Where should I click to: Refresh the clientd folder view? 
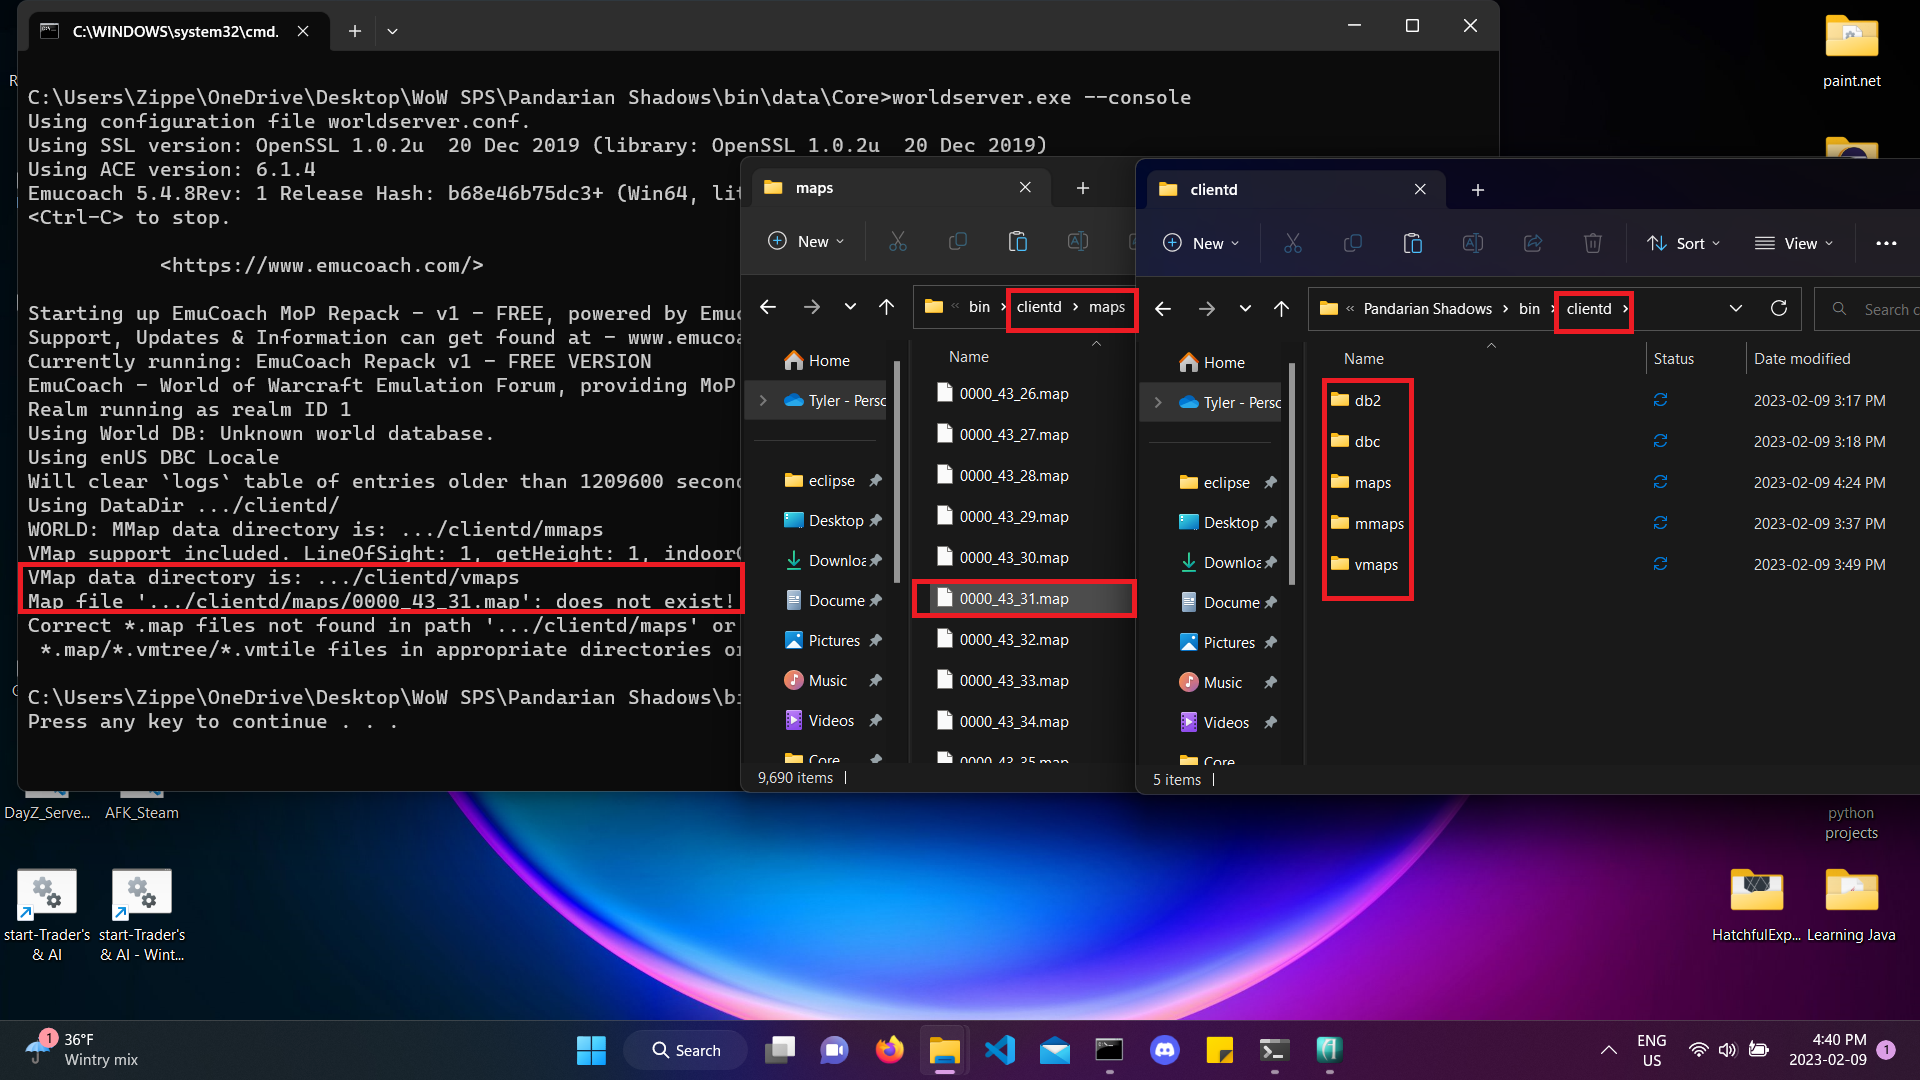click(x=1779, y=308)
